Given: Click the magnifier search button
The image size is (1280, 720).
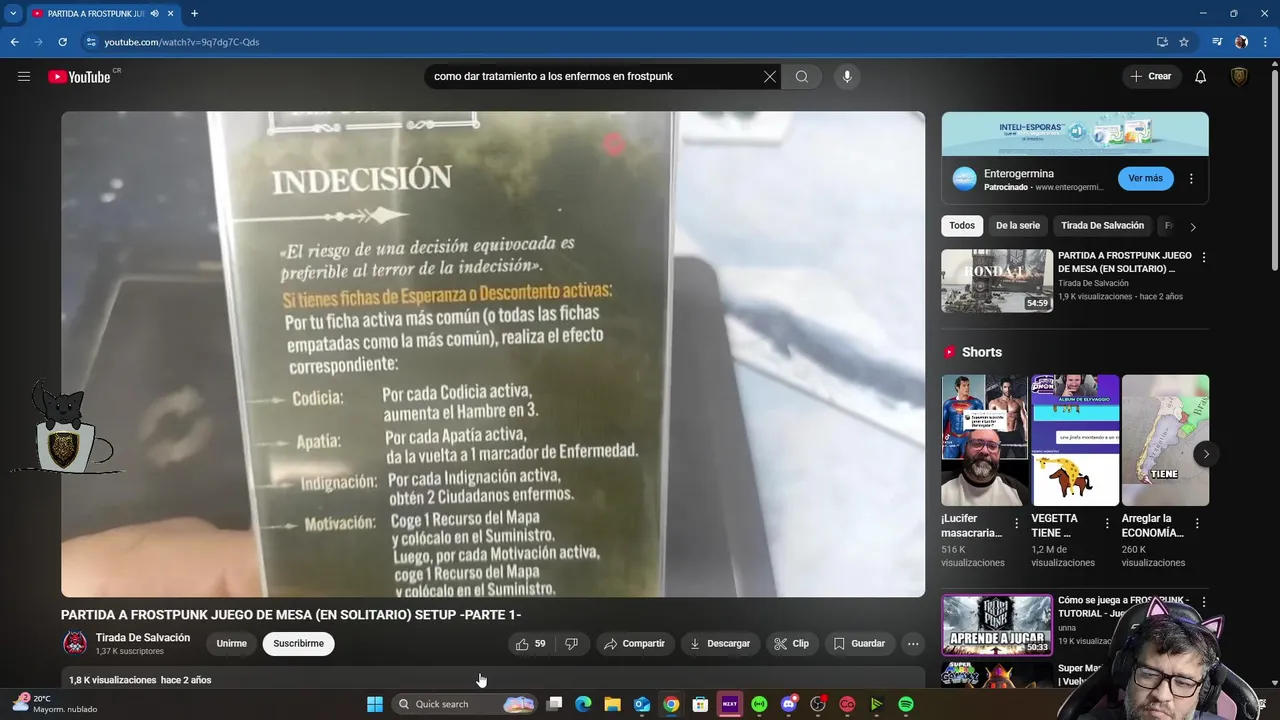Looking at the screenshot, I should point(802,76).
